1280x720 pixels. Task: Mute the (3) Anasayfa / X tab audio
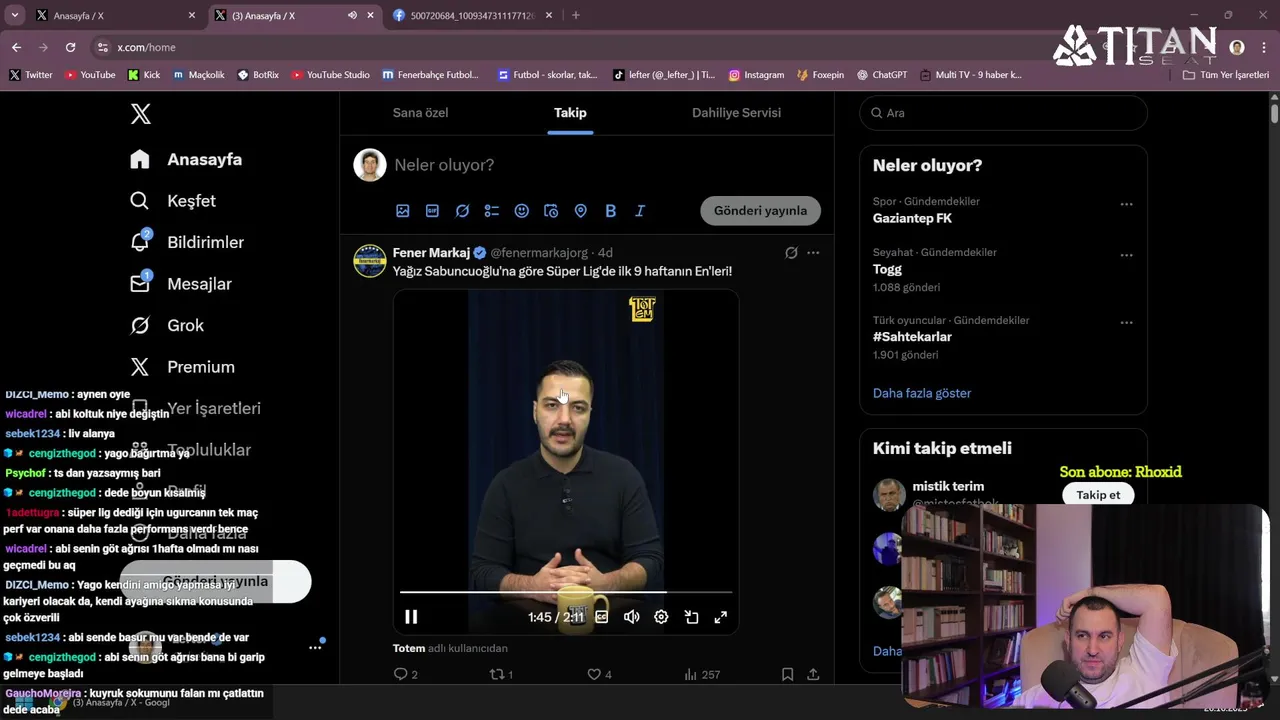352,15
